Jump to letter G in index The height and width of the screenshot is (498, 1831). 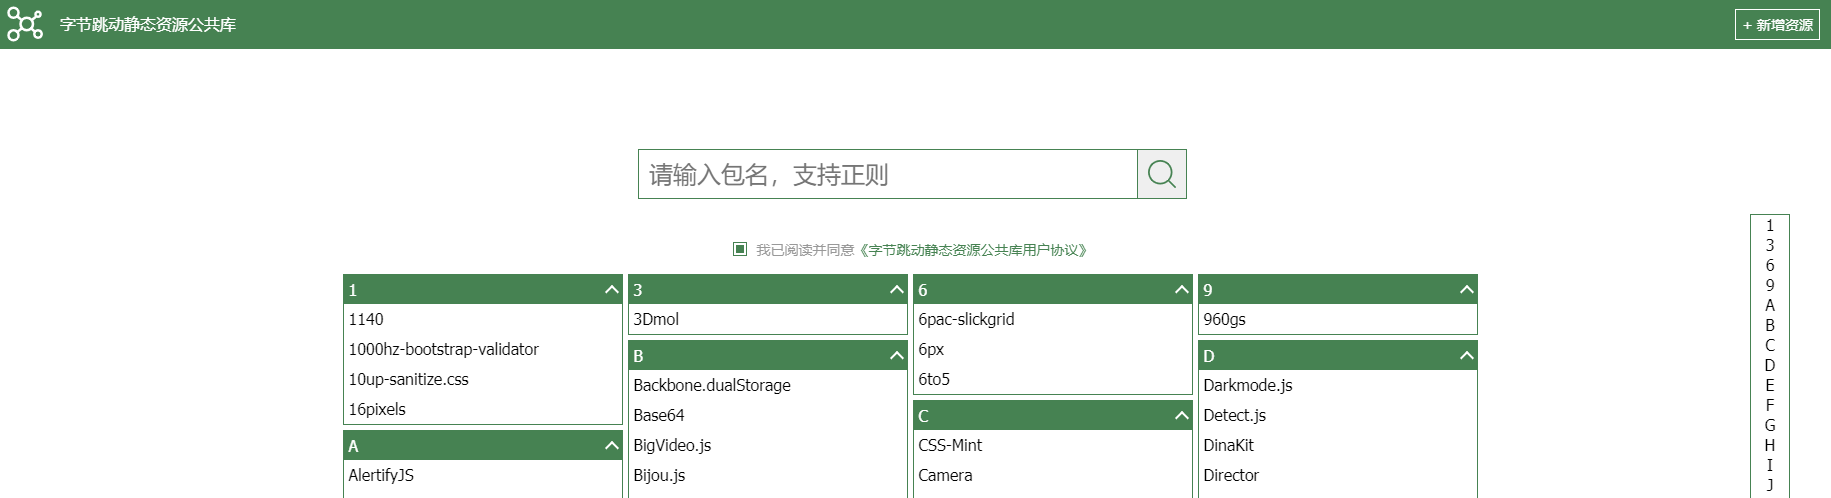point(1769,425)
